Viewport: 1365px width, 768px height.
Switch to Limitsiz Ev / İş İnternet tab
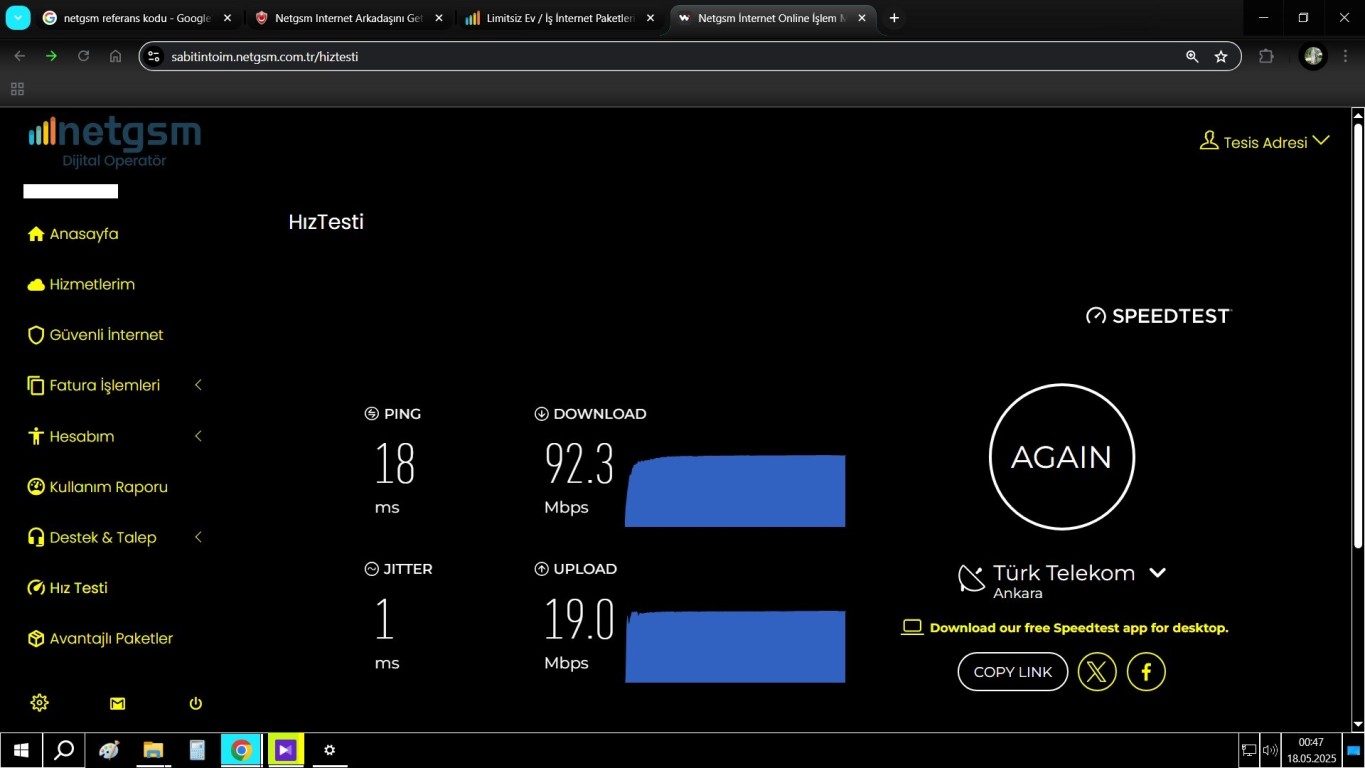click(x=560, y=18)
